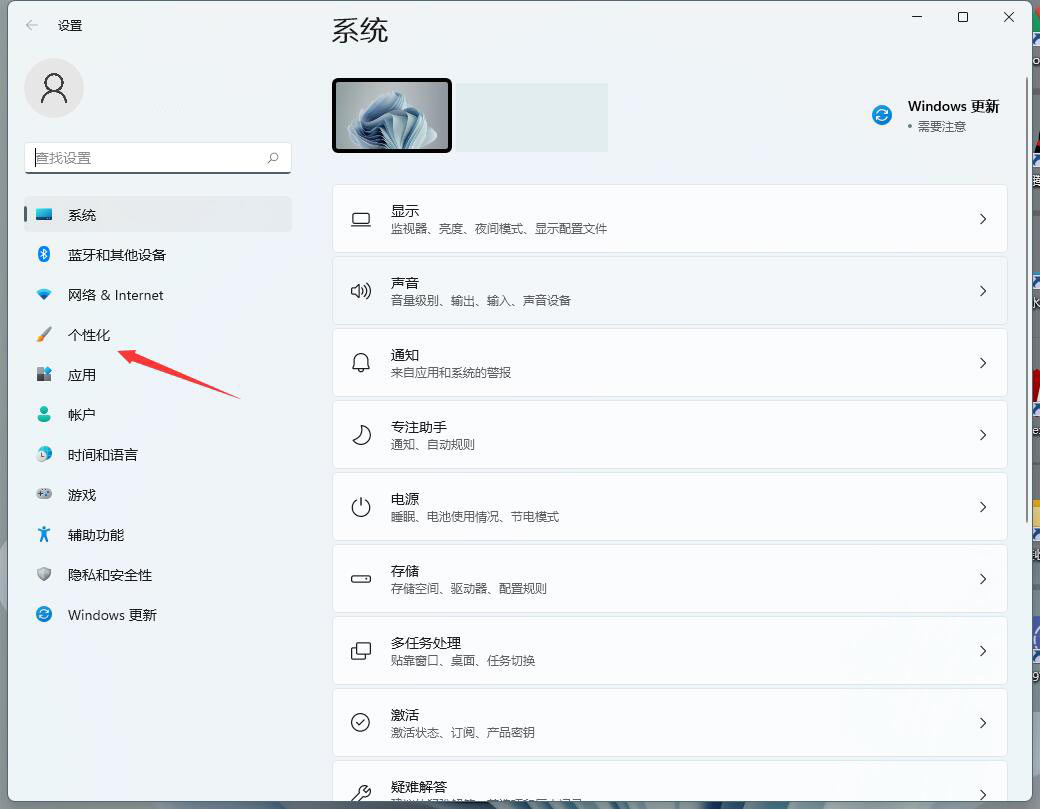Switch to 游戏 in the sidebar
The height and width of the screenshot is (809, 1040).
click(x=82, y=494)
